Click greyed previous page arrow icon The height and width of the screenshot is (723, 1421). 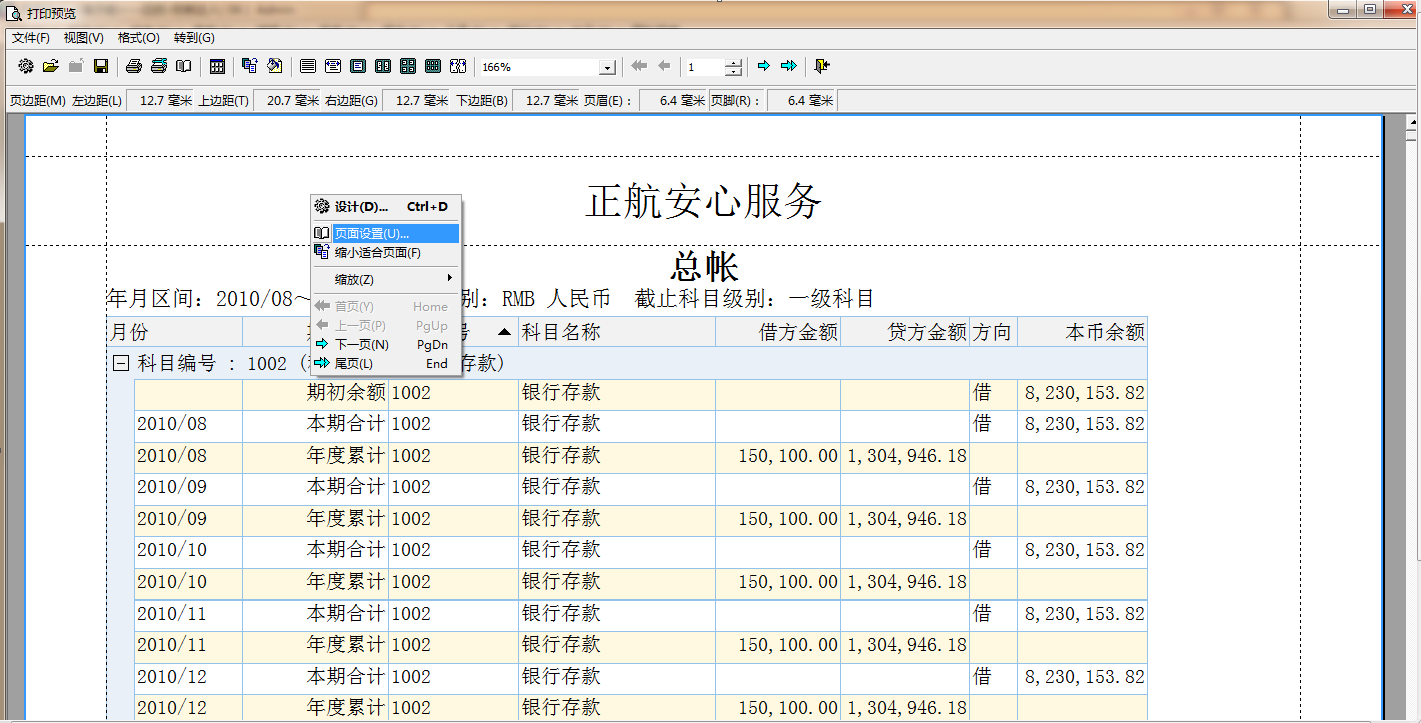coord(664,67)
